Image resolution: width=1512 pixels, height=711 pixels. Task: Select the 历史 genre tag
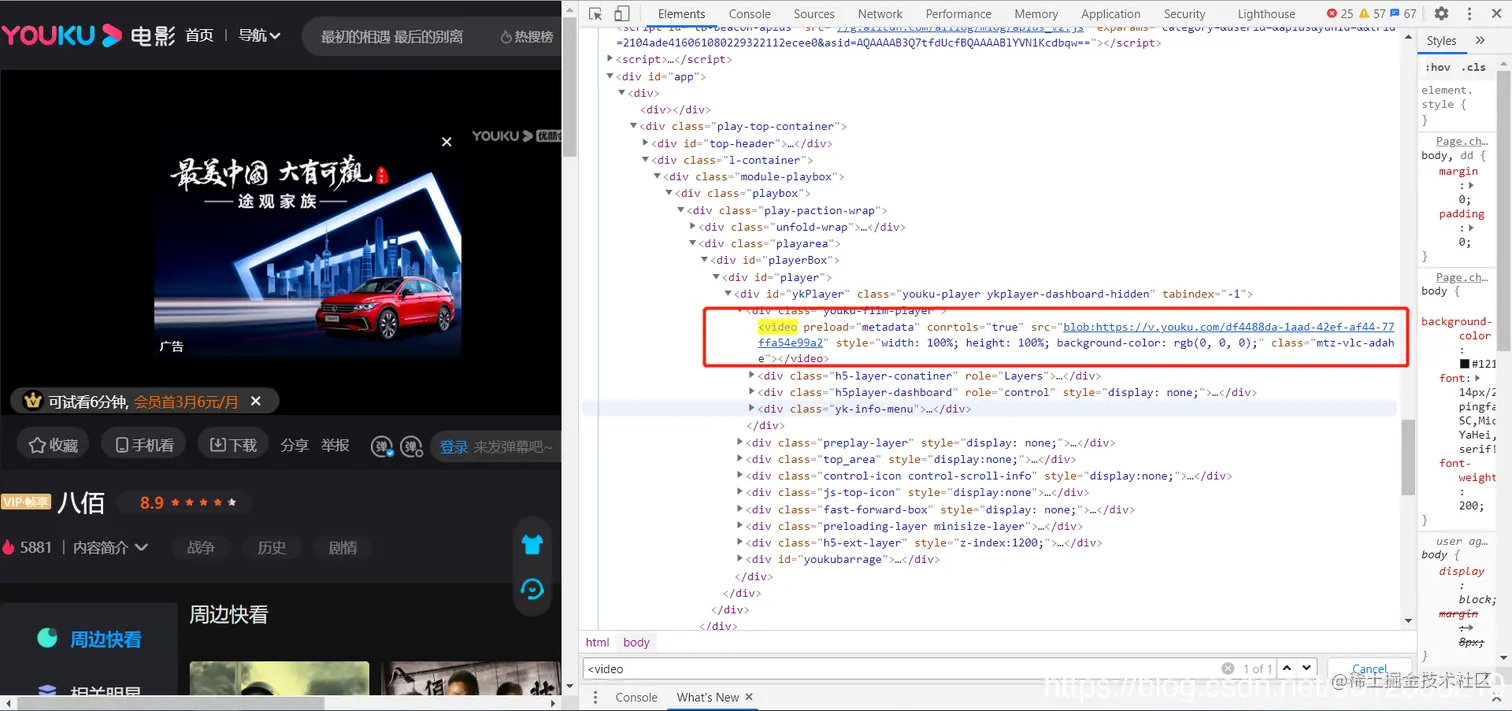[272, 547]
